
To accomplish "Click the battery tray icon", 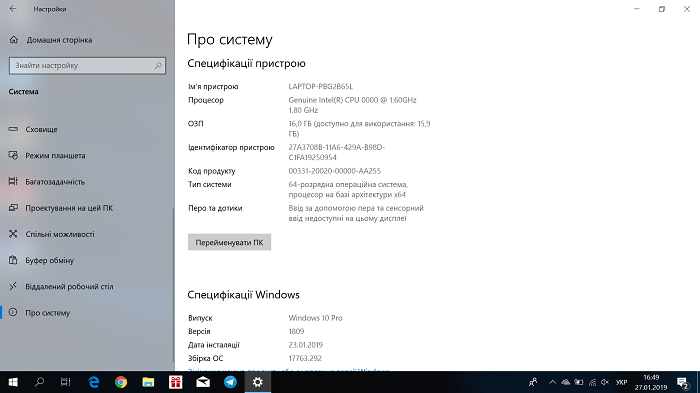I will pyautogui.click(x=579, y=382).
